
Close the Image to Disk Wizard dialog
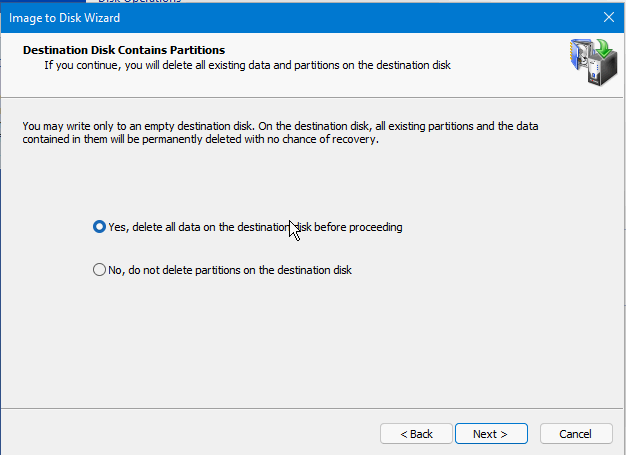tap(608, 17)
